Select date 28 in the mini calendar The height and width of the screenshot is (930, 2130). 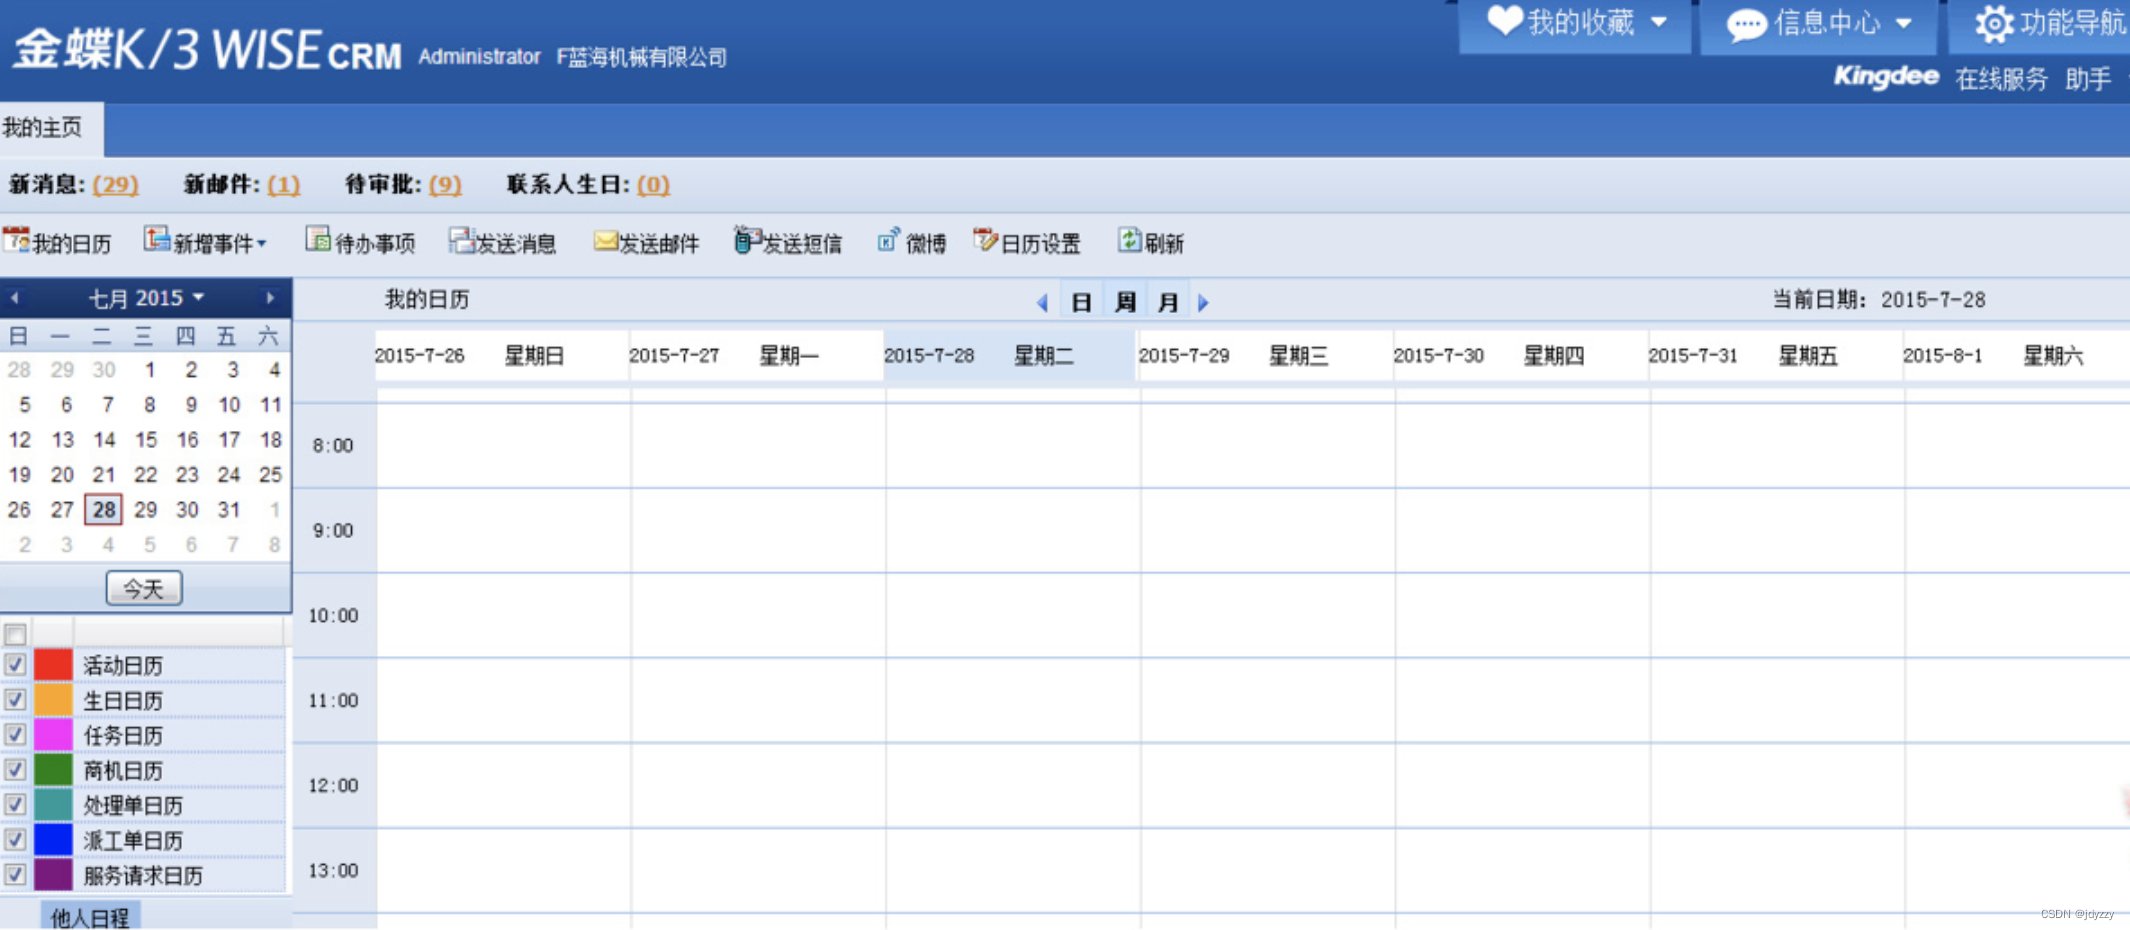pos(104,509)
